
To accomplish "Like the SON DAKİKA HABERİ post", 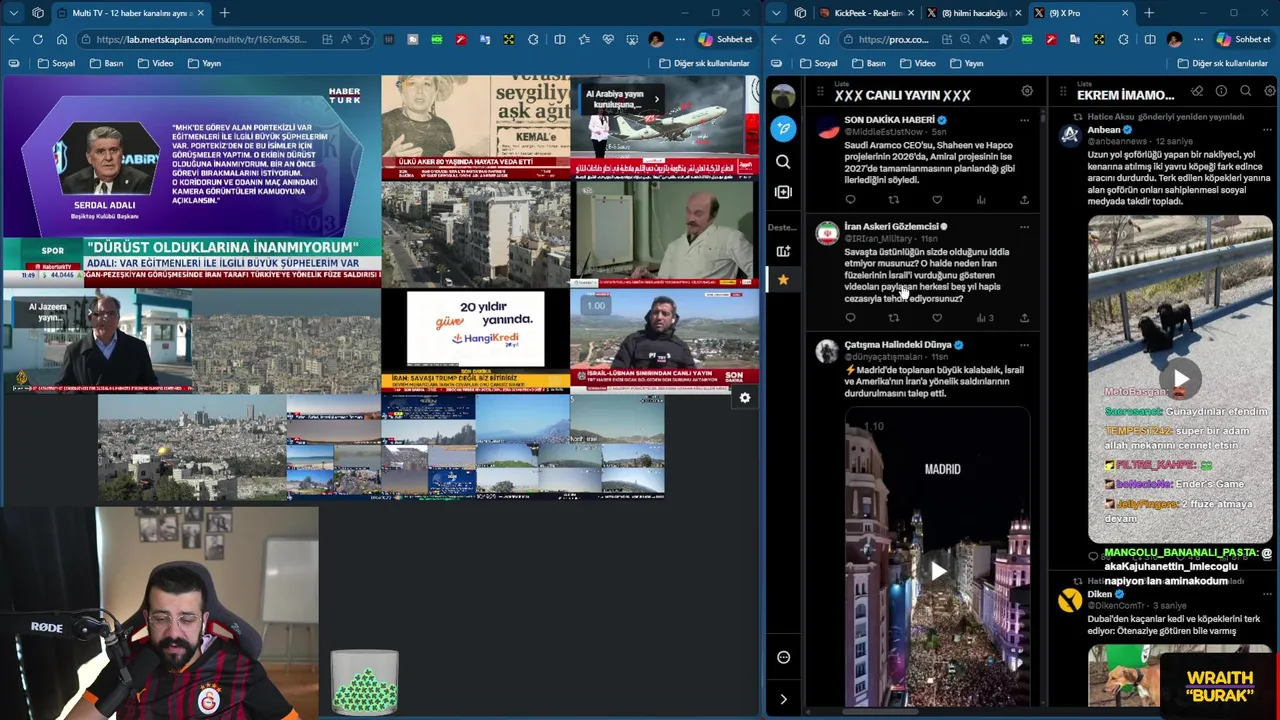I will 937,200.
